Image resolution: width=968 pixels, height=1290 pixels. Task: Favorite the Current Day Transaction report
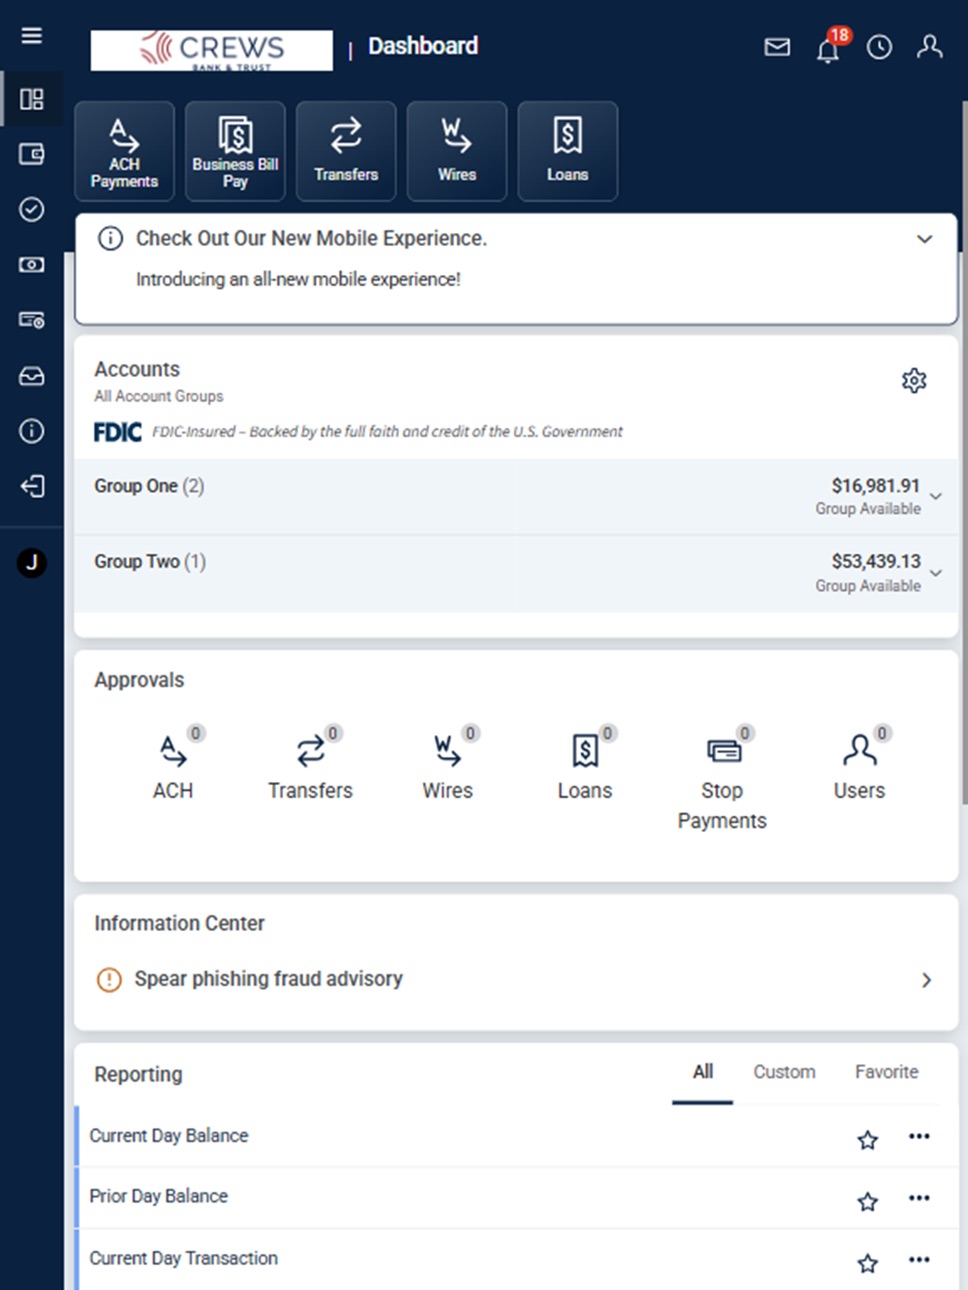868,1263
